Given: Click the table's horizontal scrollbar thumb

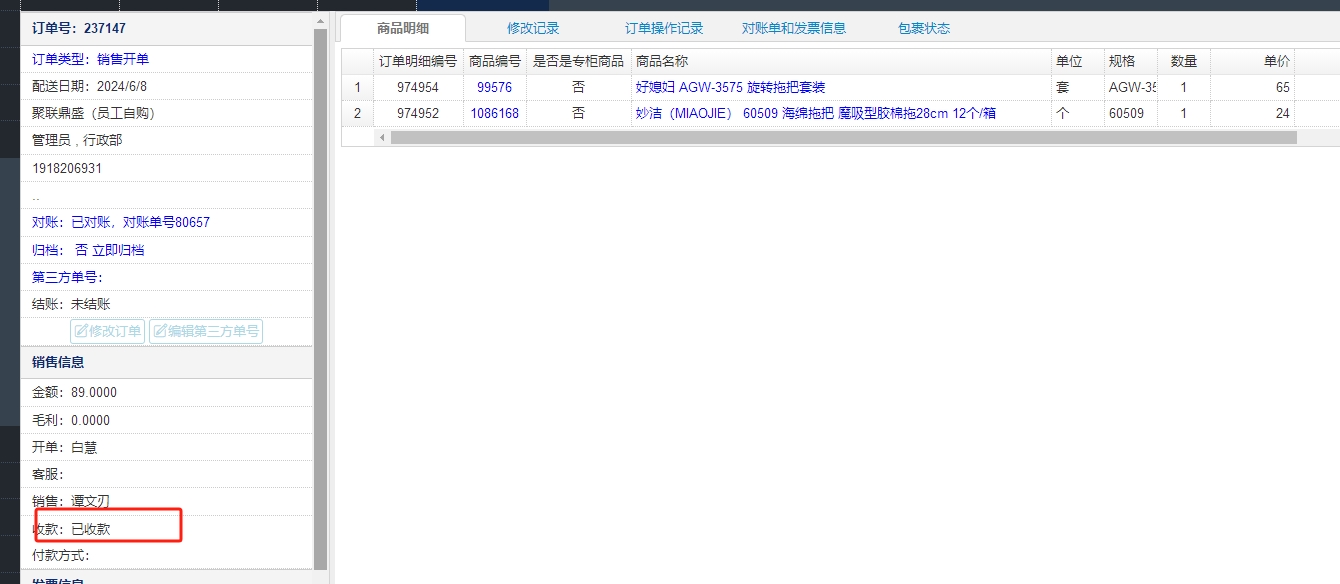Looking at the screenshot, I should click(x=843, y=137).
